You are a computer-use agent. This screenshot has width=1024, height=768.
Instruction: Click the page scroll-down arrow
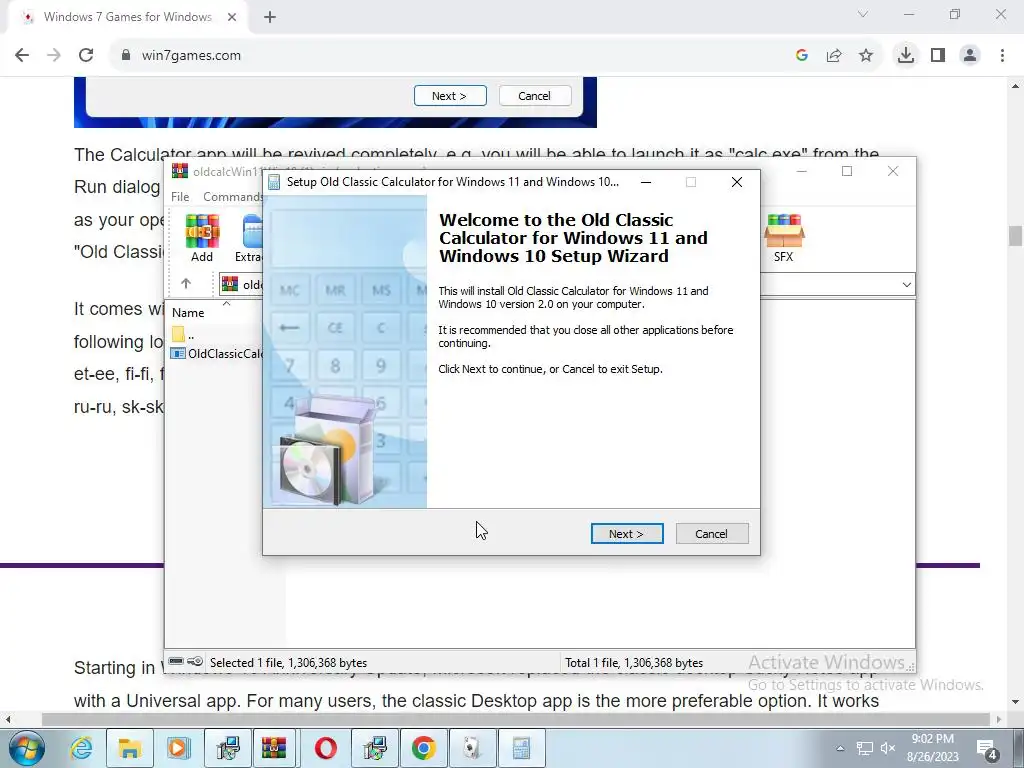point(1015,702)
